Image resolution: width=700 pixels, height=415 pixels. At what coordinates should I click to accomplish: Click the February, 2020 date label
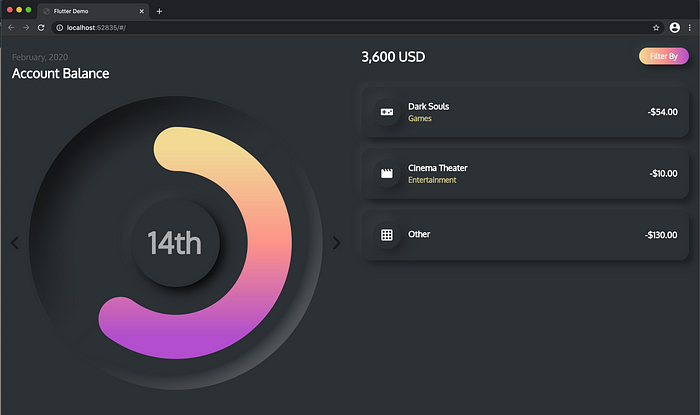point(40,57)
